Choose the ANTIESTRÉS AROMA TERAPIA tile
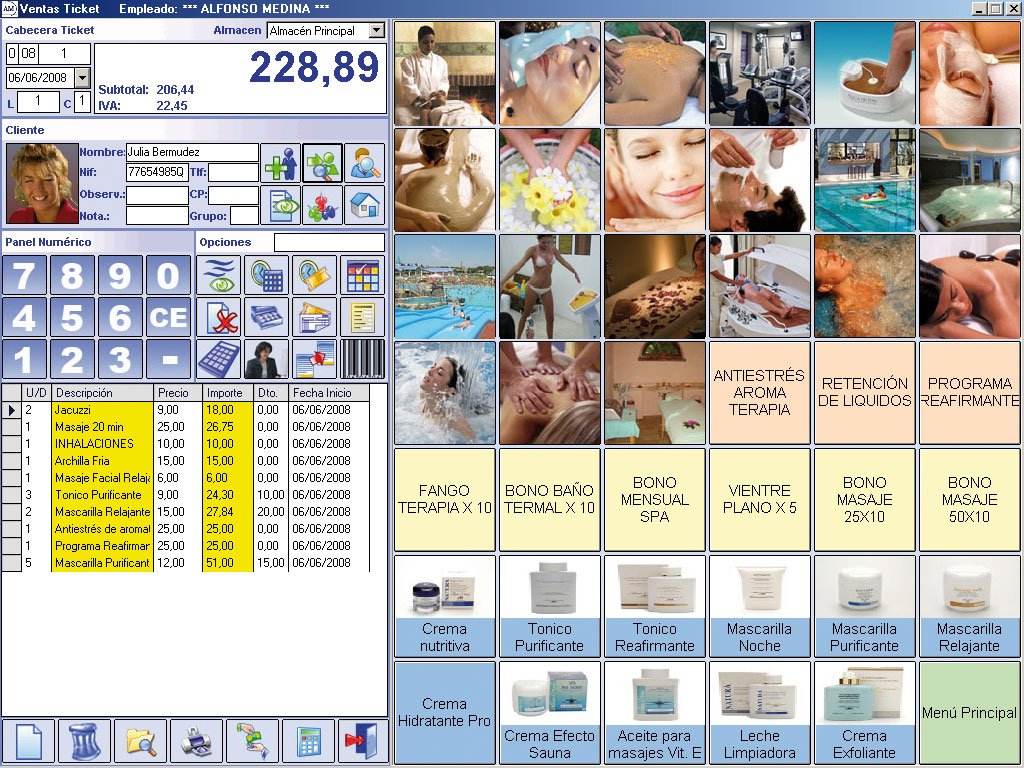Viewport: 1024px width, 768px height. pyautogui.click(x=760, y=392)
